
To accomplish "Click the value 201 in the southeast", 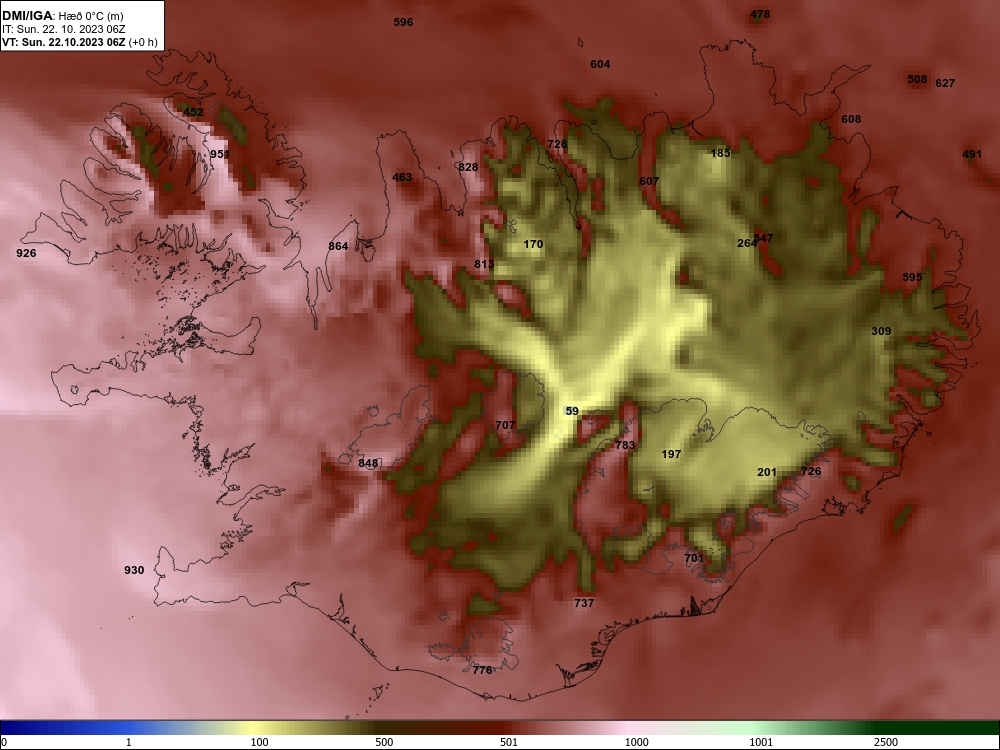I will click(767, 473).
